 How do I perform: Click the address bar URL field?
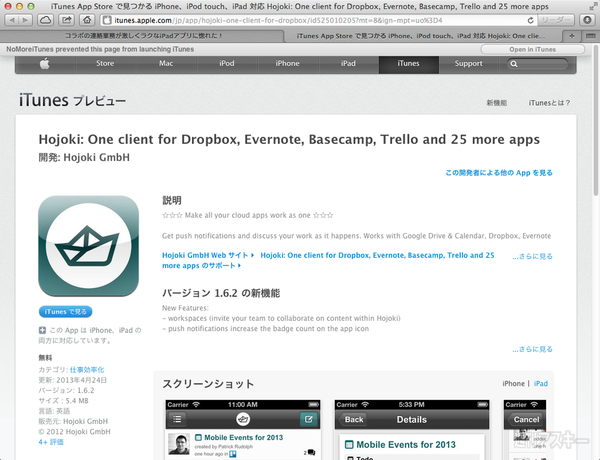click(x=318, y=20)
